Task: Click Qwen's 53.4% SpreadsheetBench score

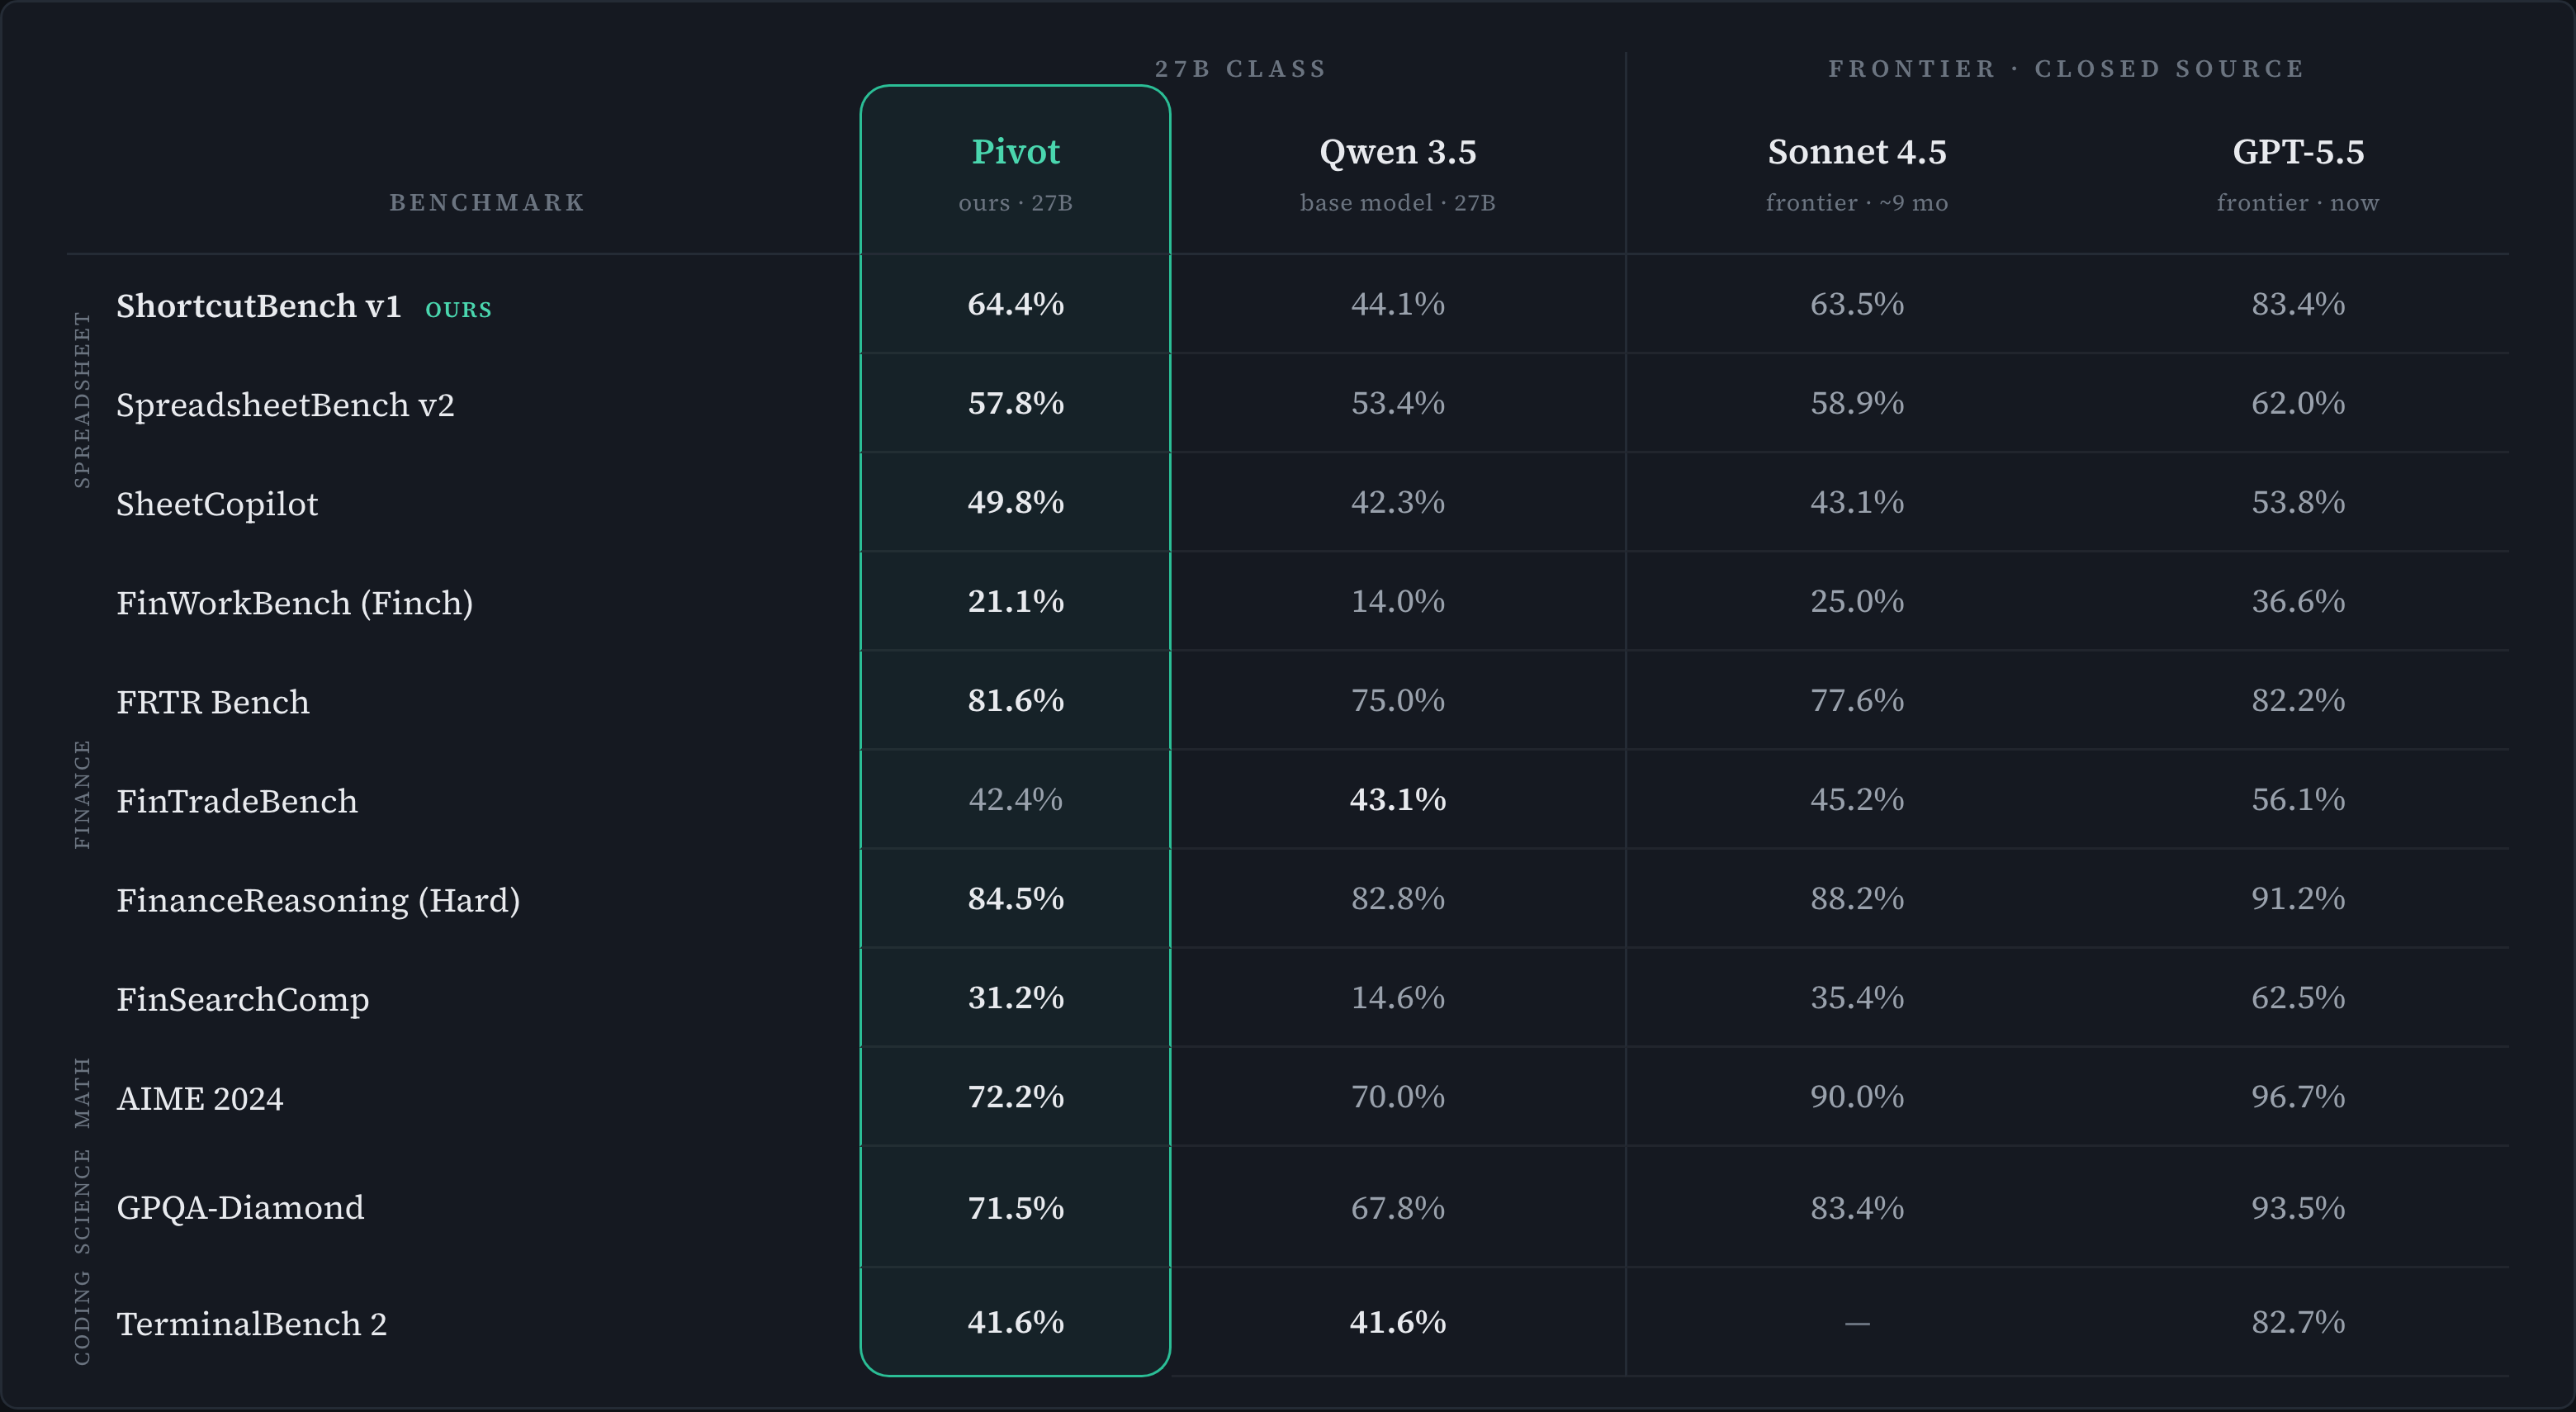Action: [1397, 403]
